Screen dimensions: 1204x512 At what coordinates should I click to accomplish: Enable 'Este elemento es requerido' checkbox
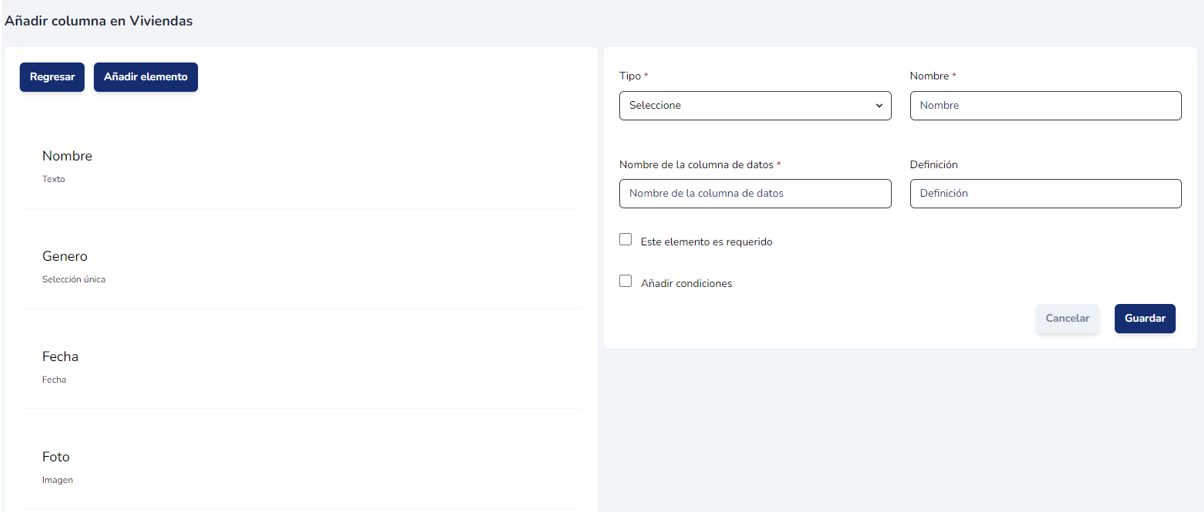coord(626,240)
